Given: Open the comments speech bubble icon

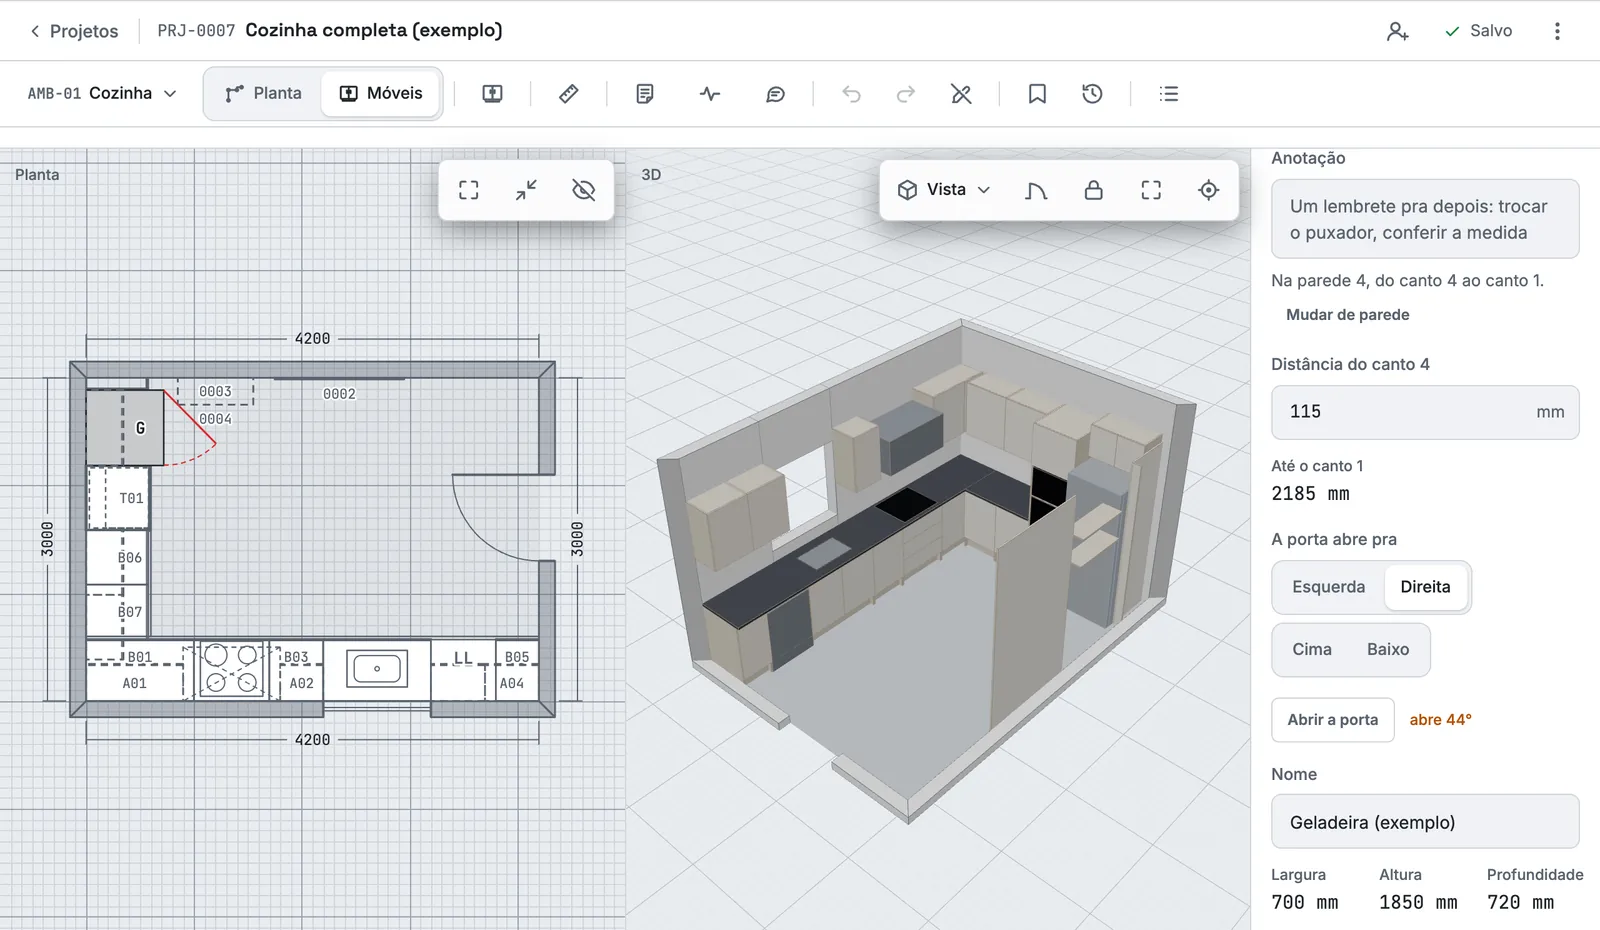Looking at the screenshot, I should point(775,94).
